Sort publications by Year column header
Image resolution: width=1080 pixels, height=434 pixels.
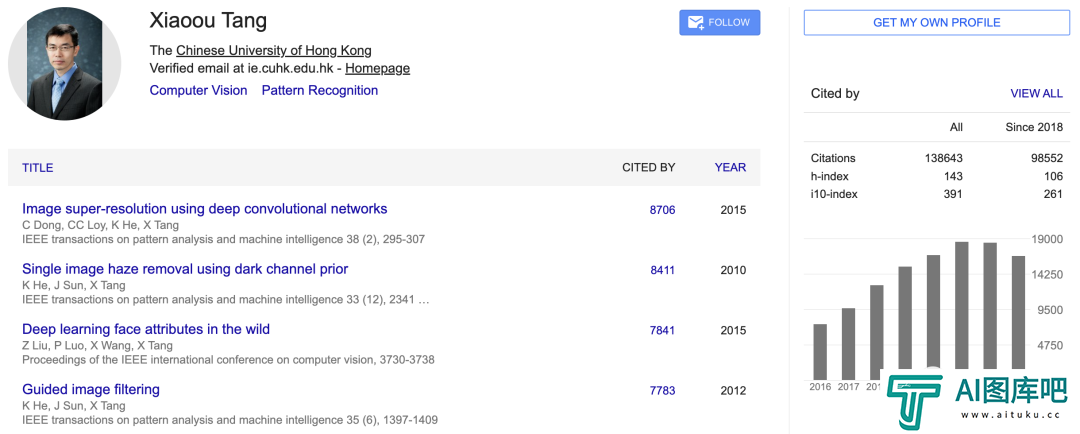tap(730, 167)
